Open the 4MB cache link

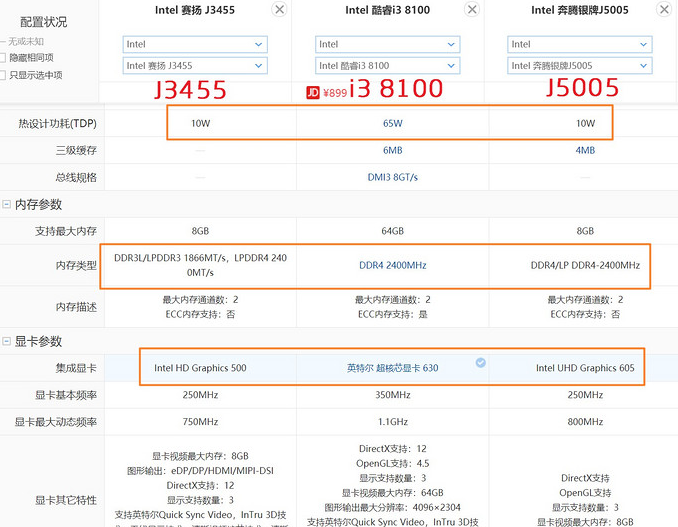point(585,150)
